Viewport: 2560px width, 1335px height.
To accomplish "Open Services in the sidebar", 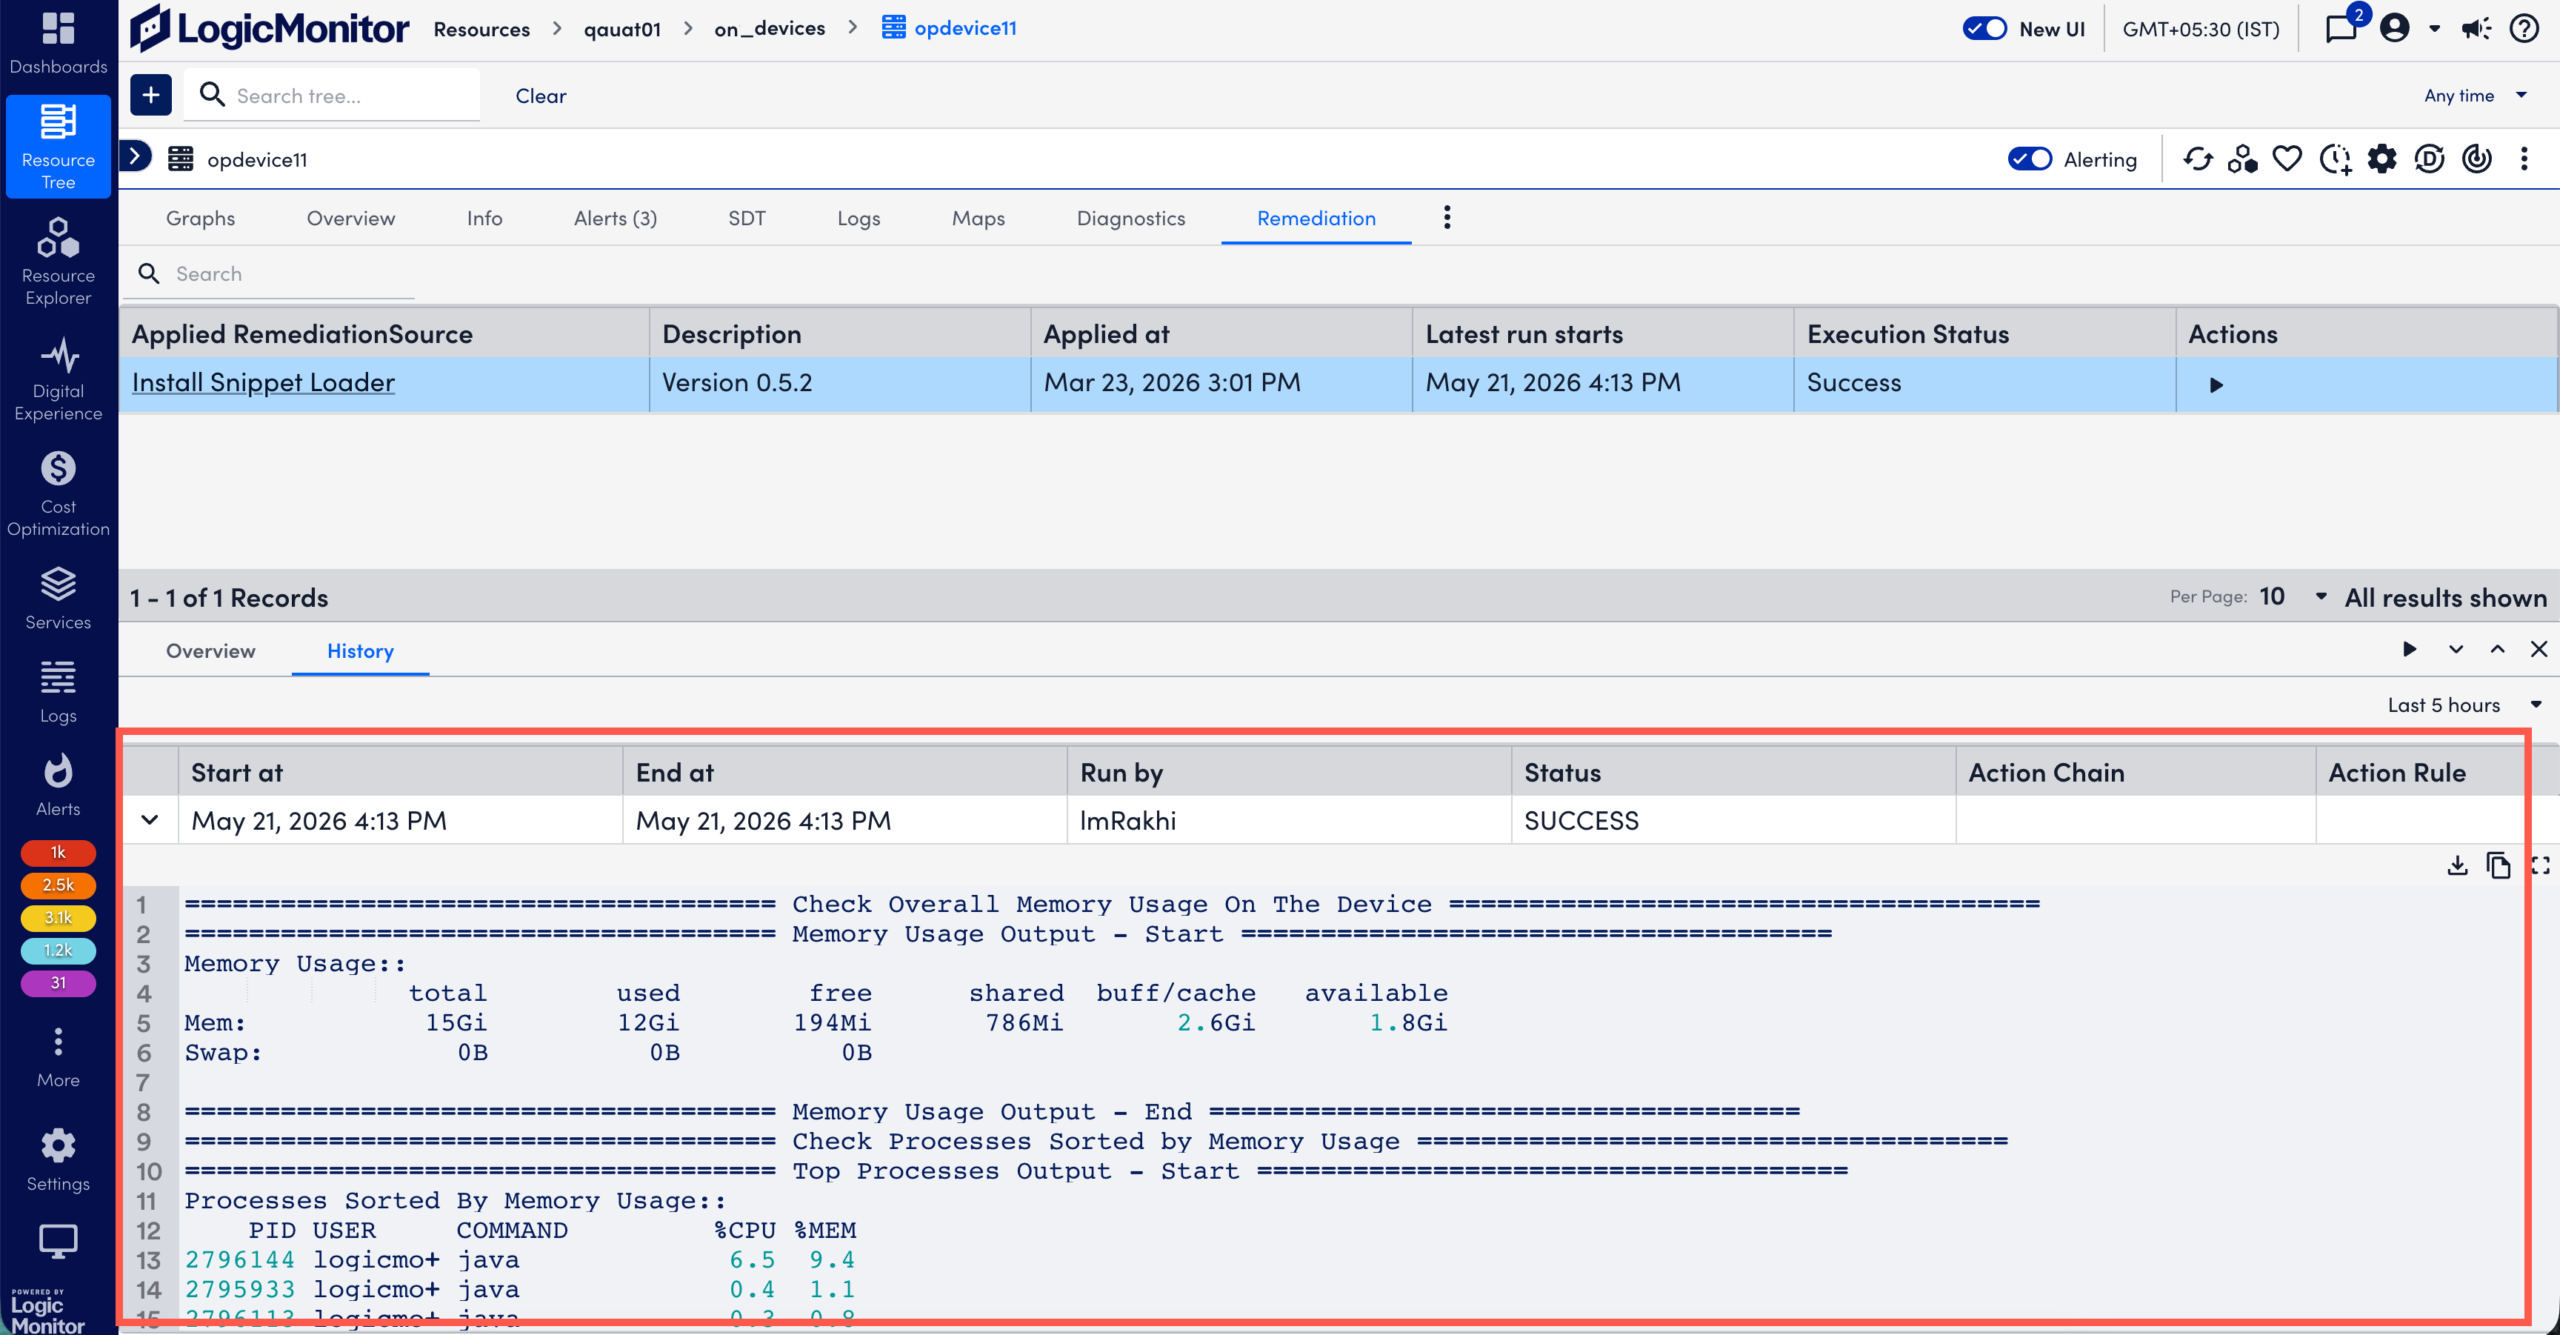I will tap(58, 598).
